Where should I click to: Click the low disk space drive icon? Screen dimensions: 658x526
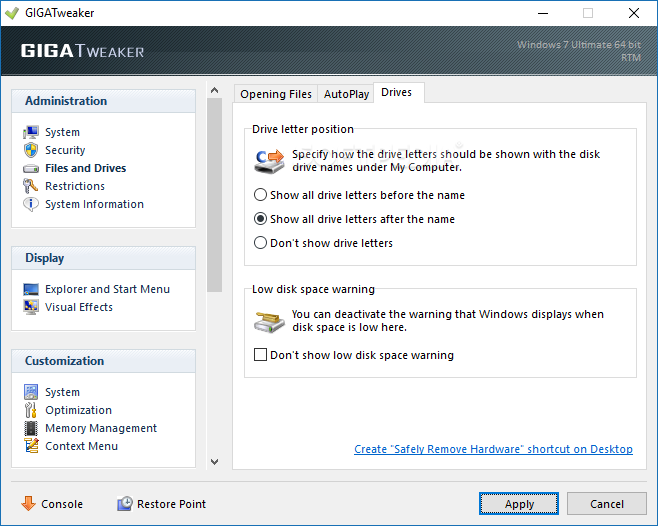point(269,322)
